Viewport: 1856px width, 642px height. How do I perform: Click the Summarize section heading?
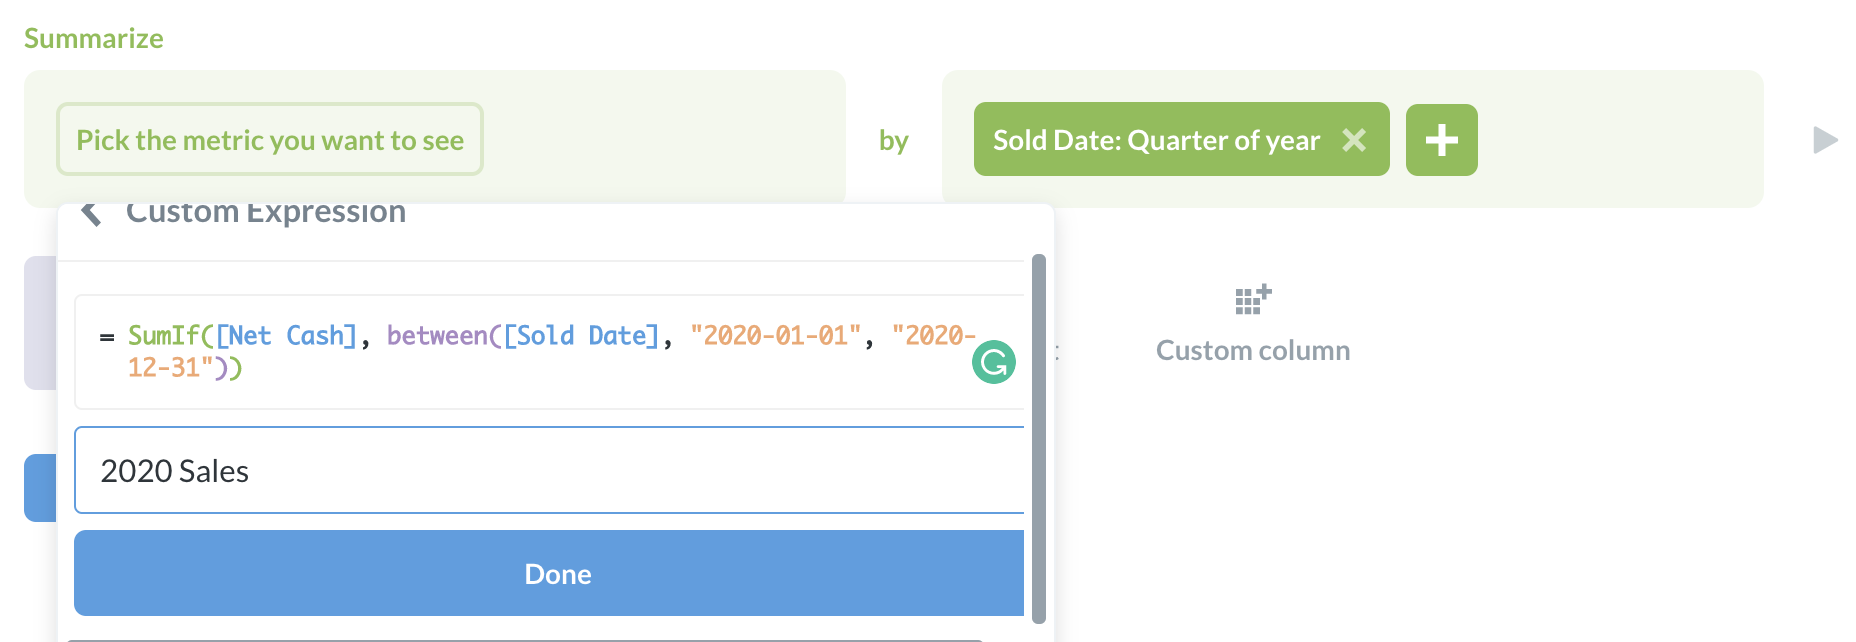[x=94, y=38]
